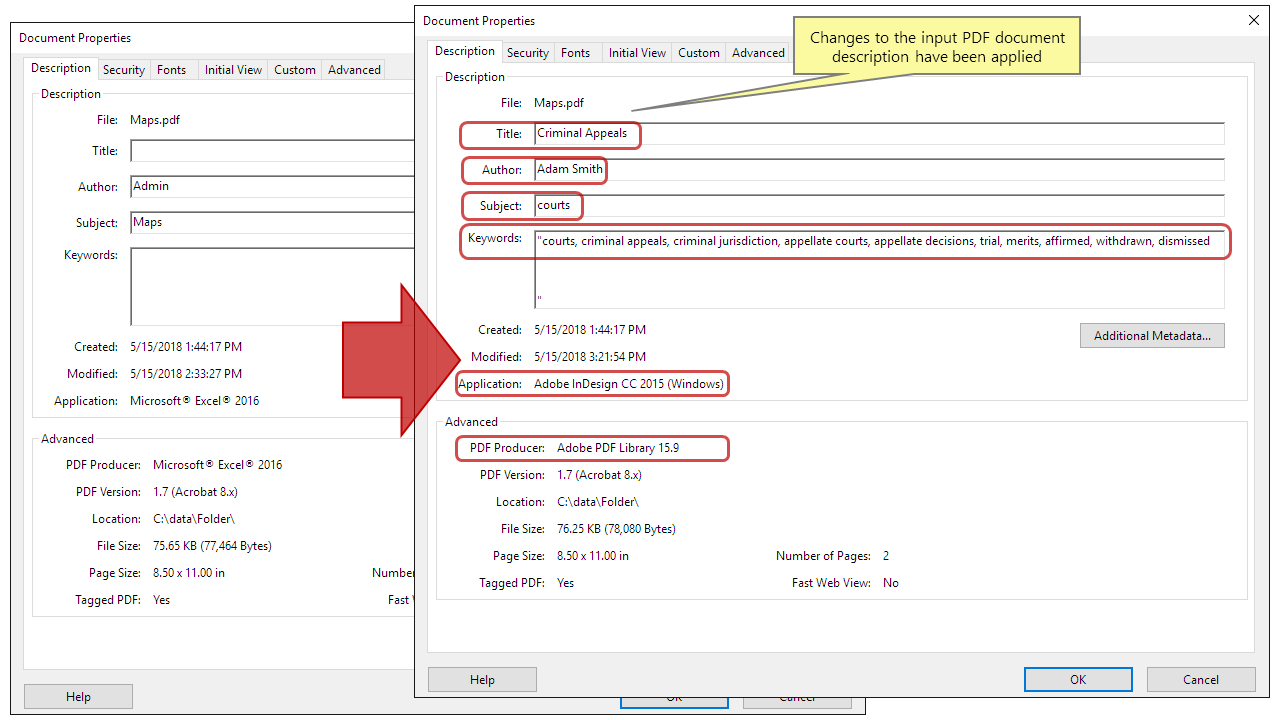Screen dimensions: 1280x720
Task: Select the Description tab on the left dialog
Action: tap(60, 68)
